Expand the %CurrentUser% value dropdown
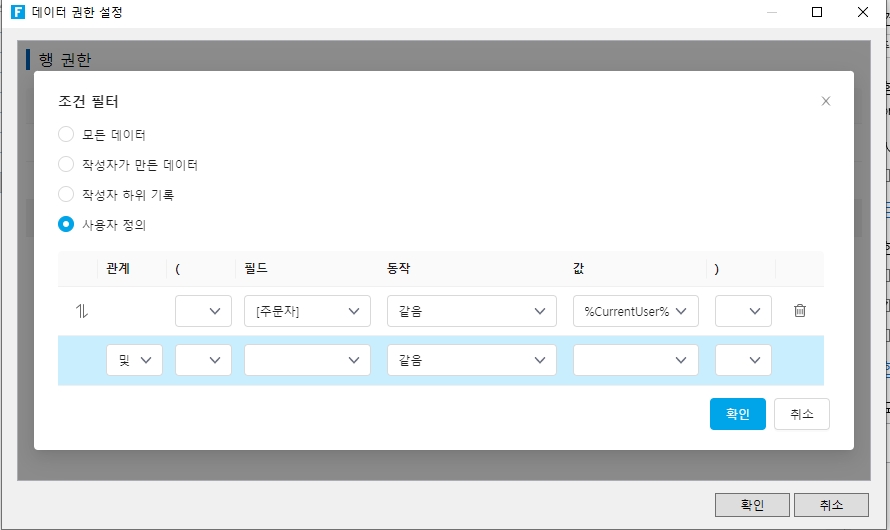Screen dimensions: 890x530 coord(635,311)
